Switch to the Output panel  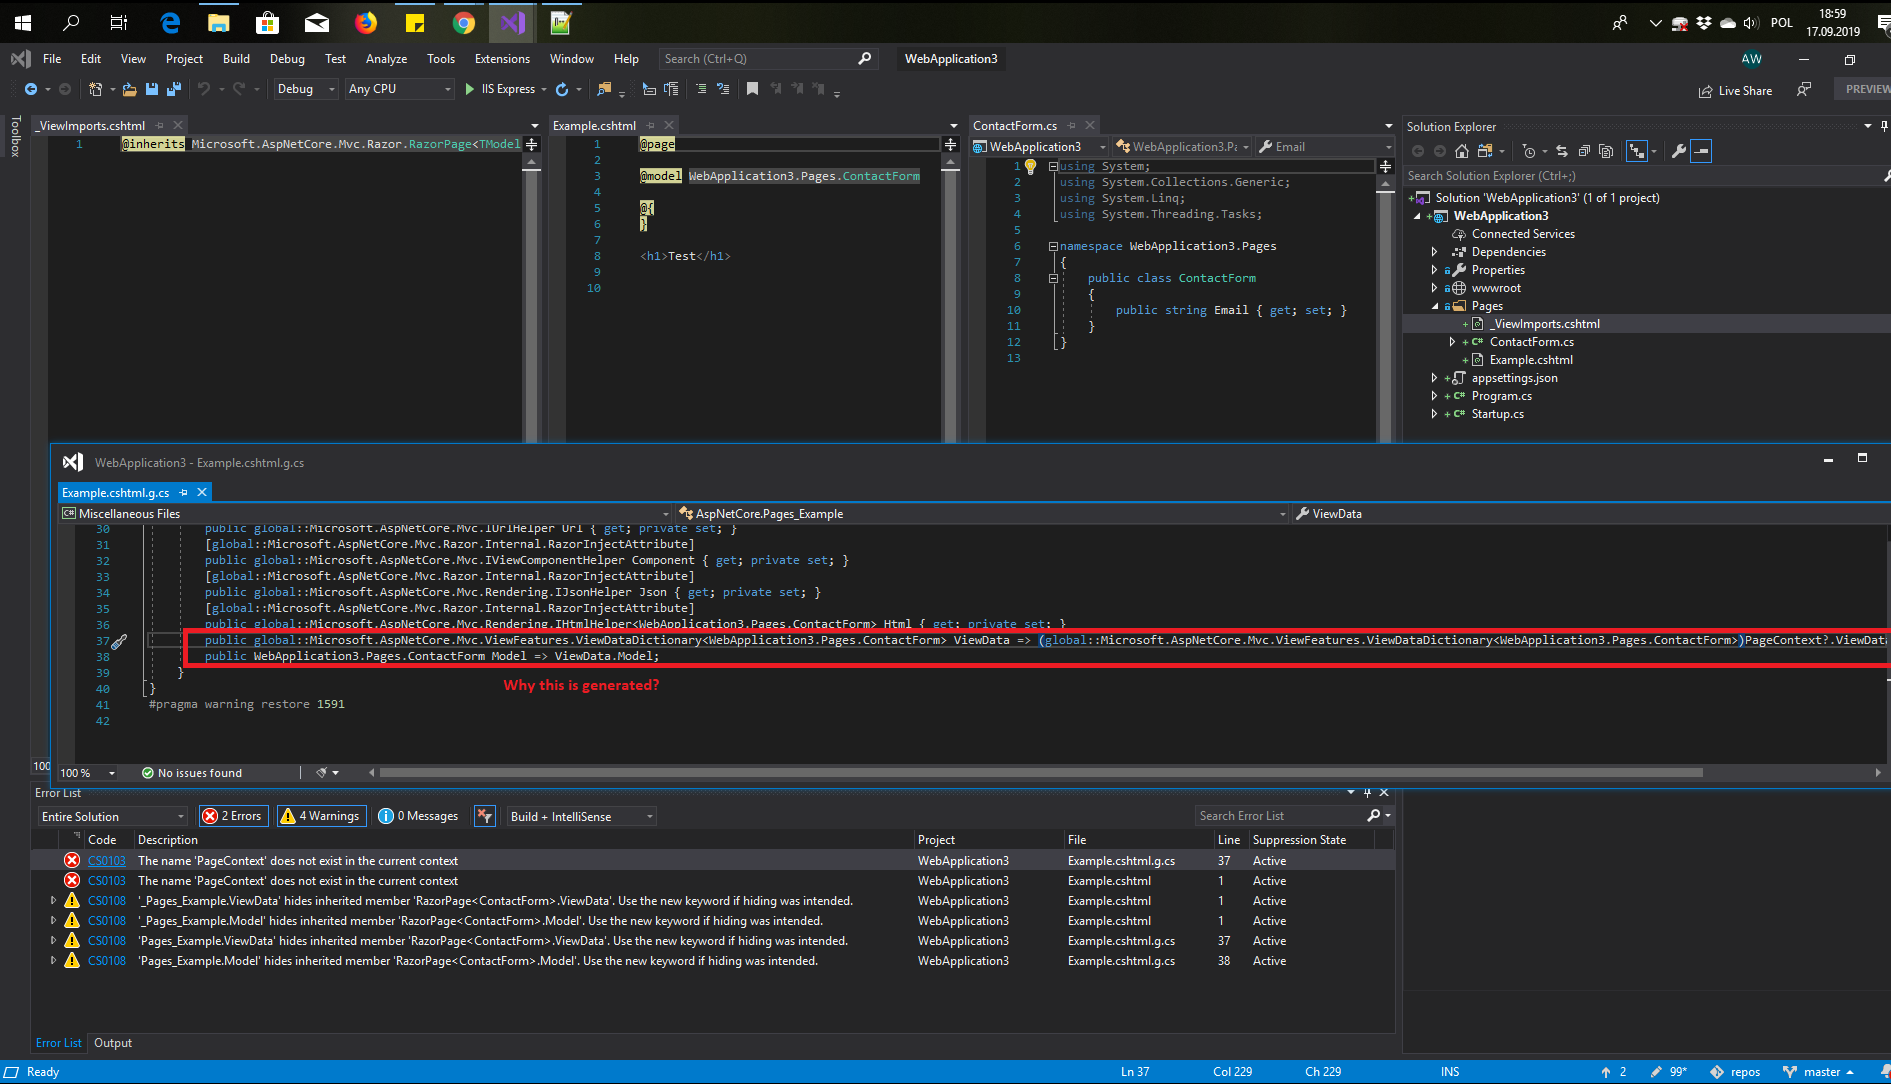pos(112,1043)
